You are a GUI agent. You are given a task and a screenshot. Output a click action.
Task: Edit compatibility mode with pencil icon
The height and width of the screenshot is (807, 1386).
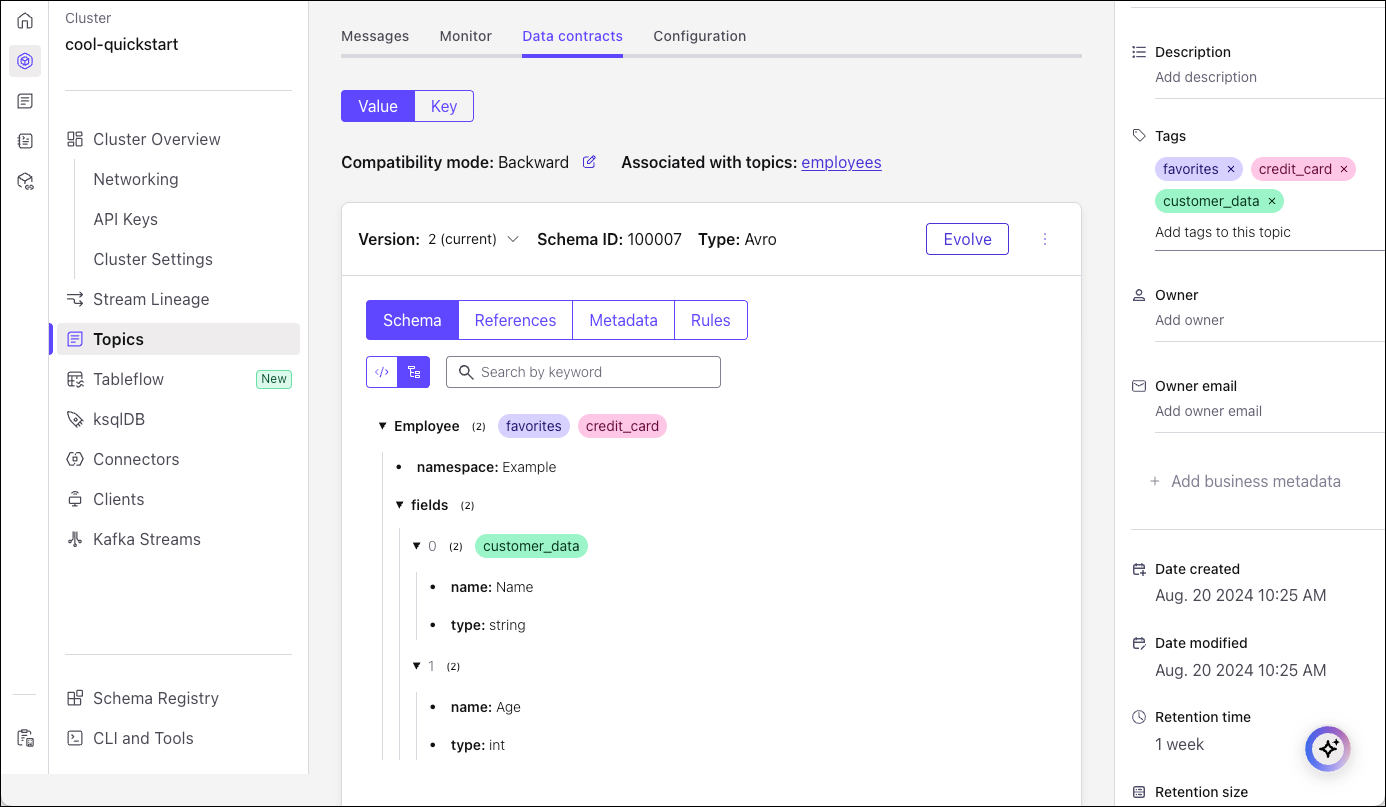coord(589,162)
